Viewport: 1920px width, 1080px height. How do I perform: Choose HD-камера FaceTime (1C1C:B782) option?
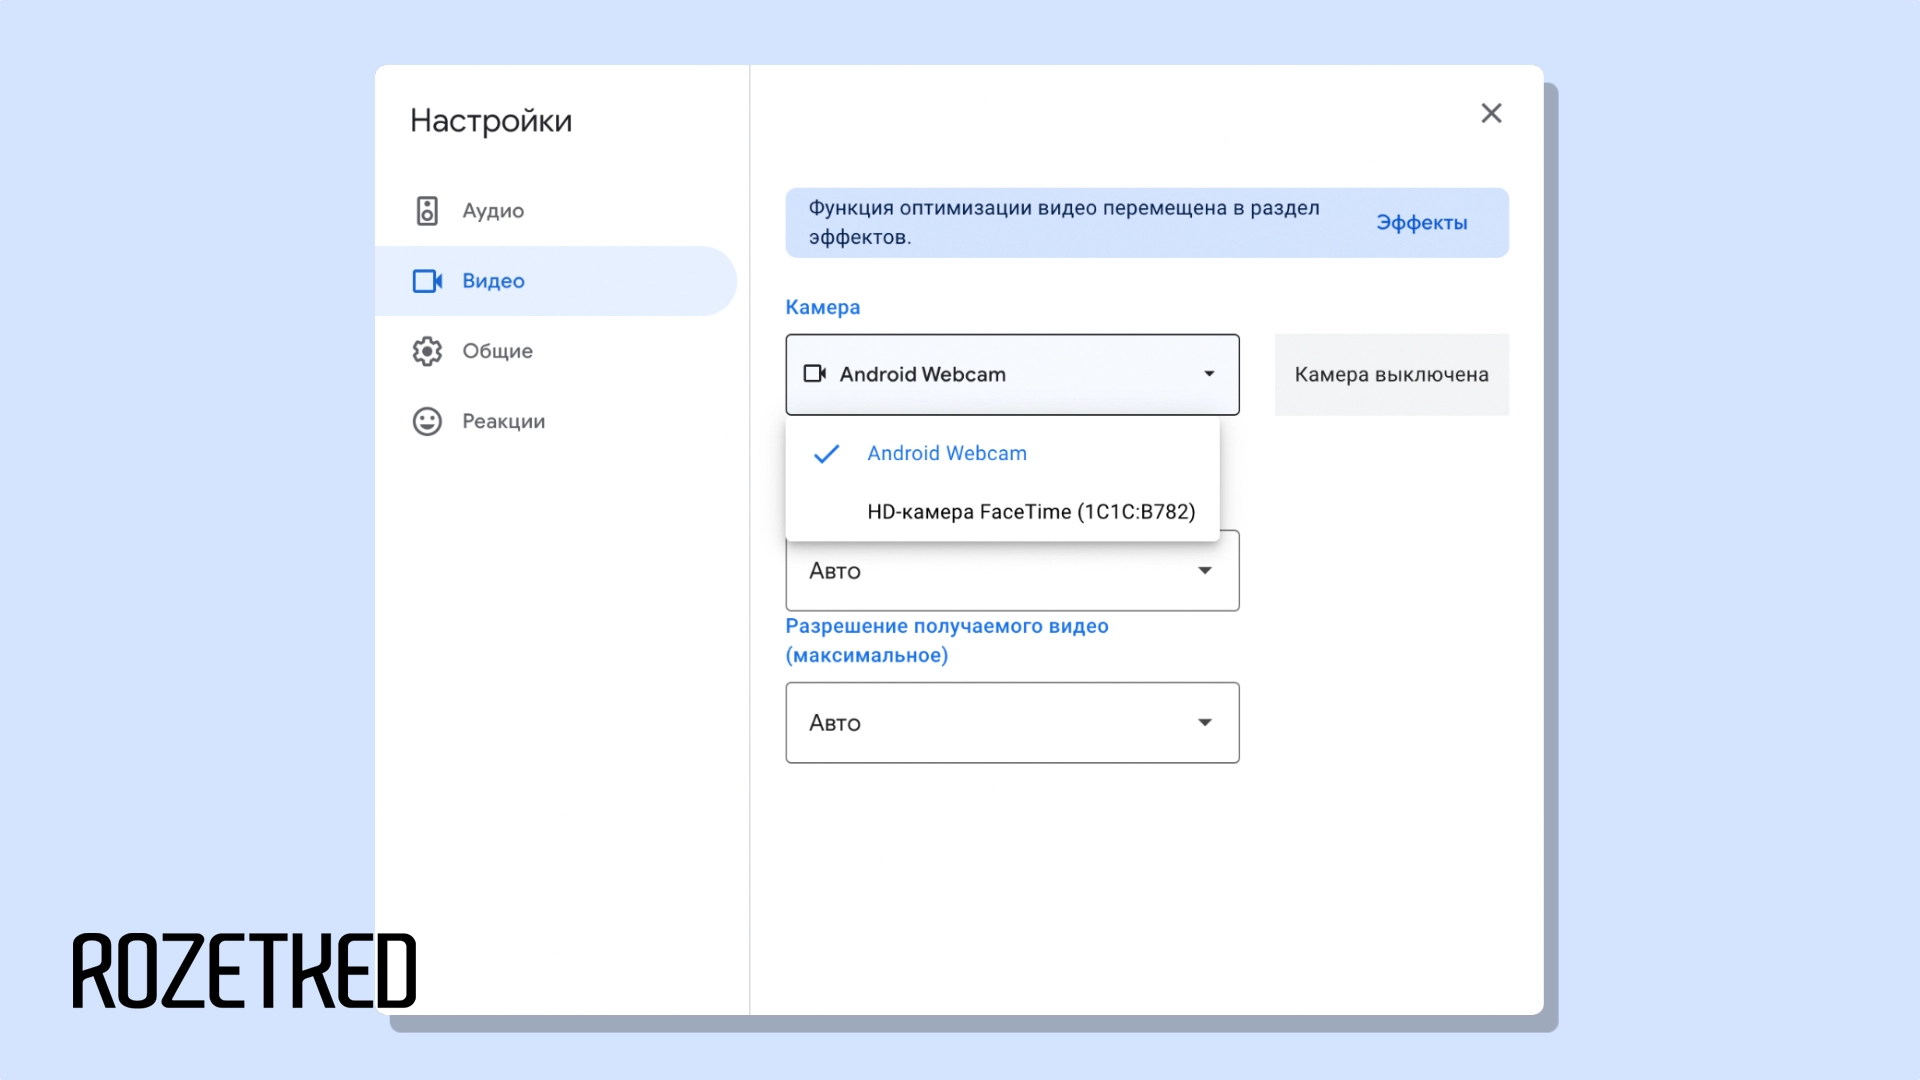[x=1002, y=512]
